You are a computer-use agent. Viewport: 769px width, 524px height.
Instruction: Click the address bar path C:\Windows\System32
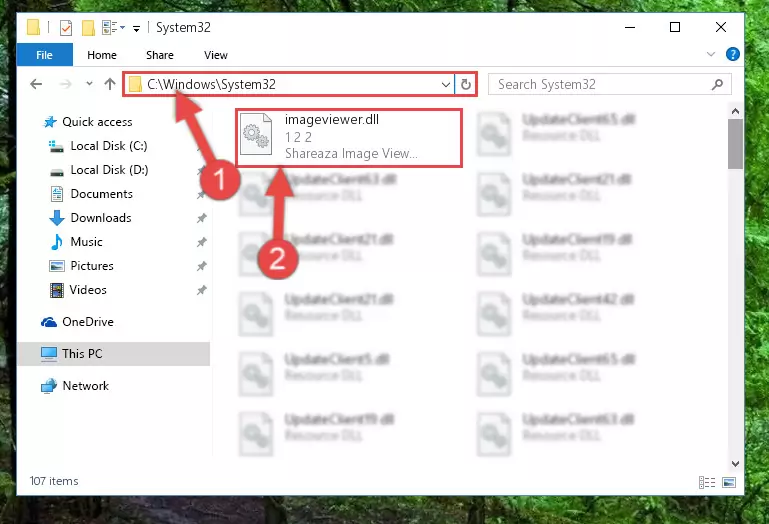(x=211, y=84)
